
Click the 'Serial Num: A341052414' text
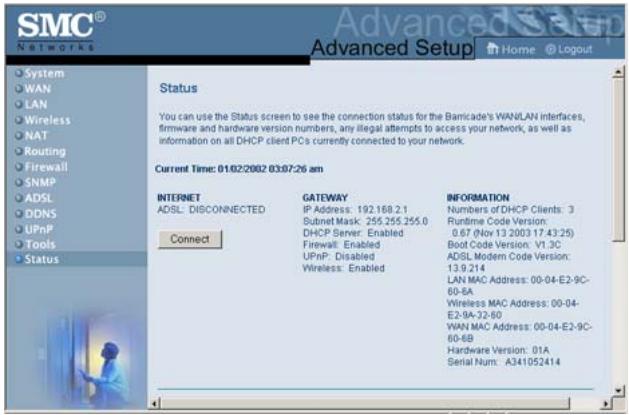point(503,362)
